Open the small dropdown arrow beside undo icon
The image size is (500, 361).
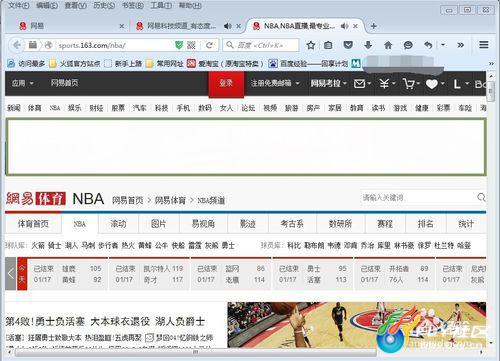tap(443, 45)
